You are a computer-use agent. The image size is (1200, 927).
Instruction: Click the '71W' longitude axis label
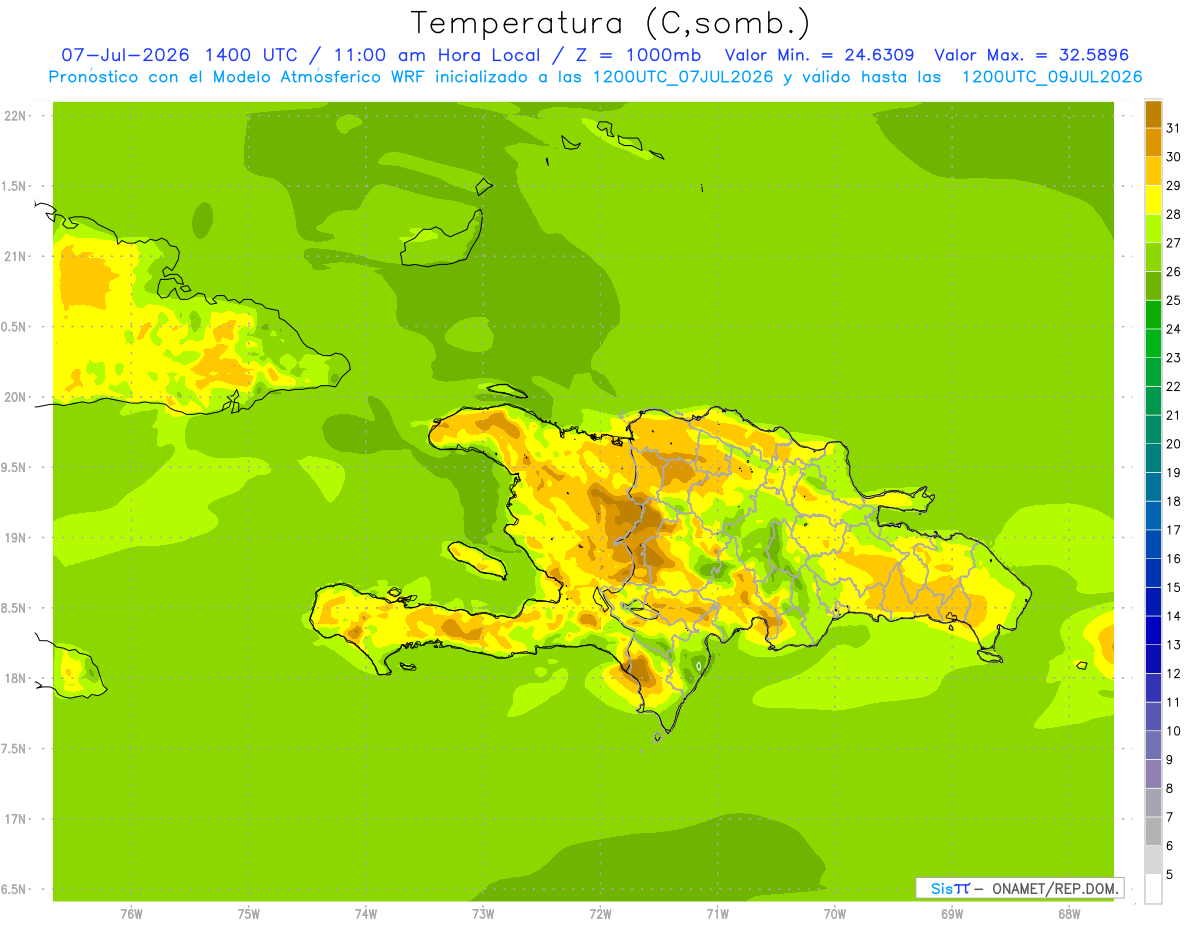tap(717, 913)
